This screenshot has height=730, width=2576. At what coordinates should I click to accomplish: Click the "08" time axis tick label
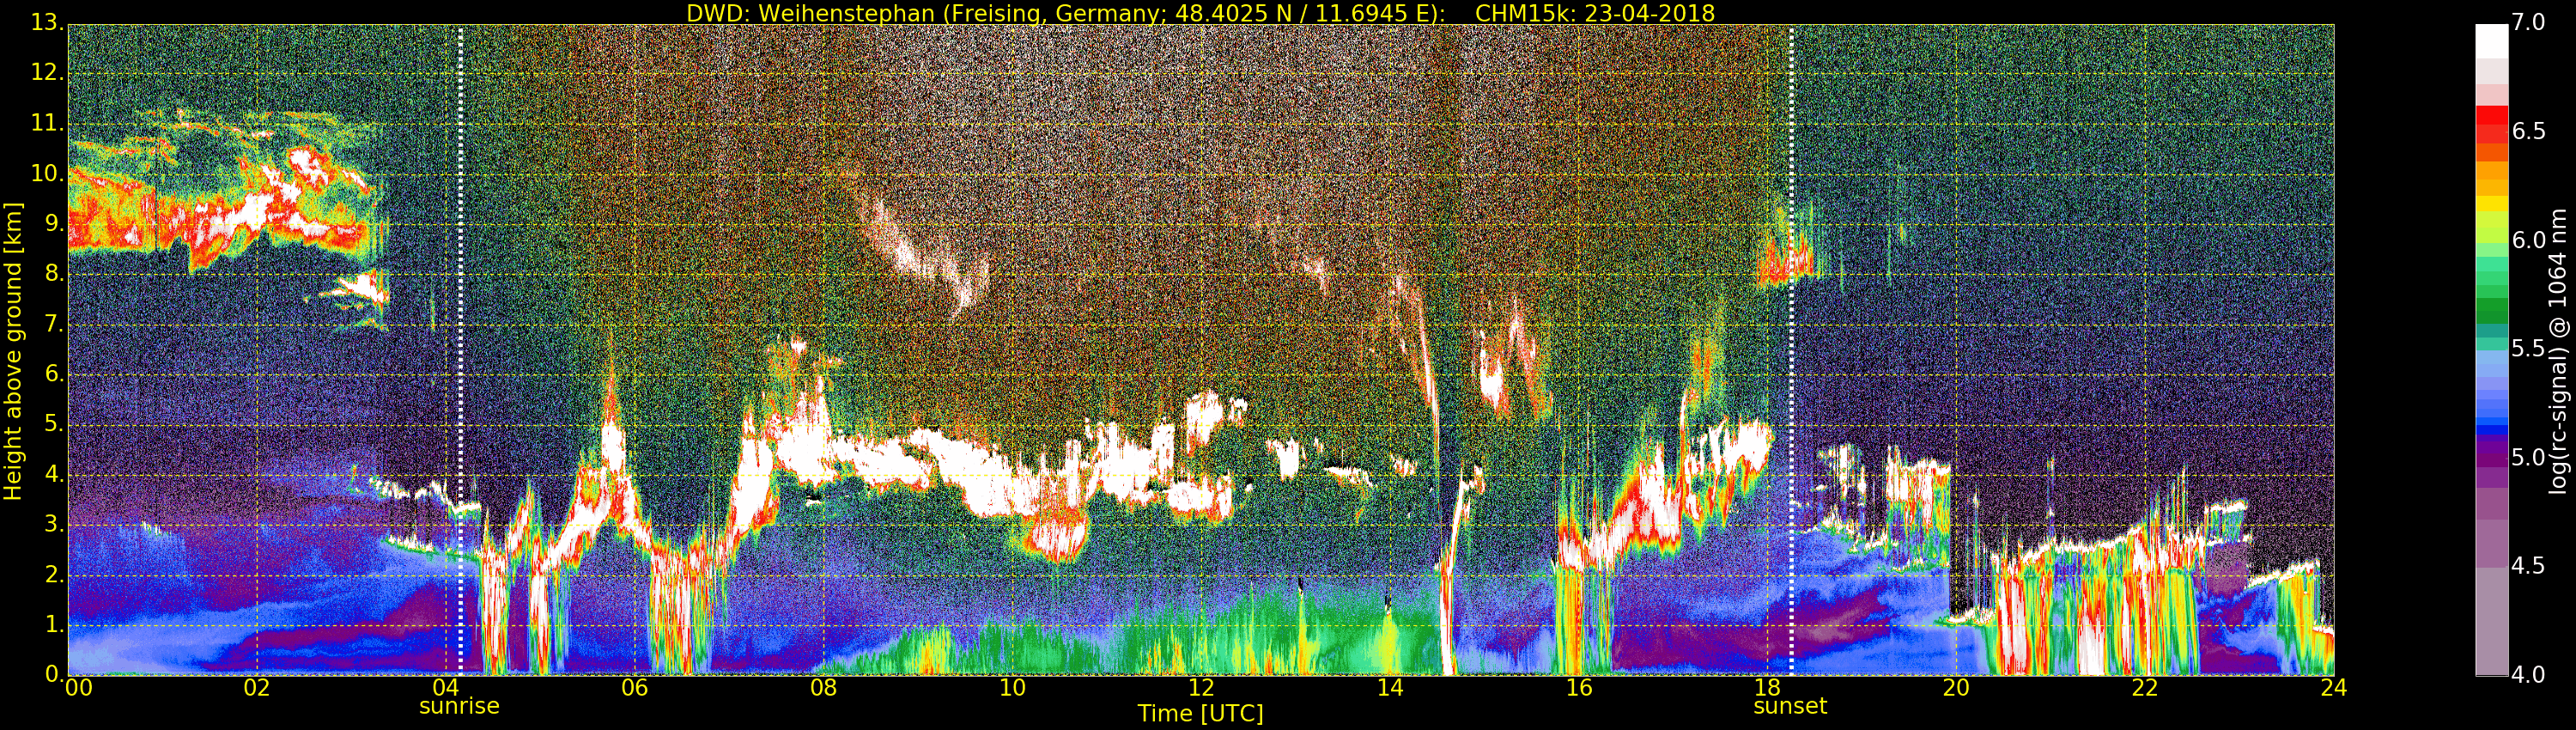(x=823, y=688)
